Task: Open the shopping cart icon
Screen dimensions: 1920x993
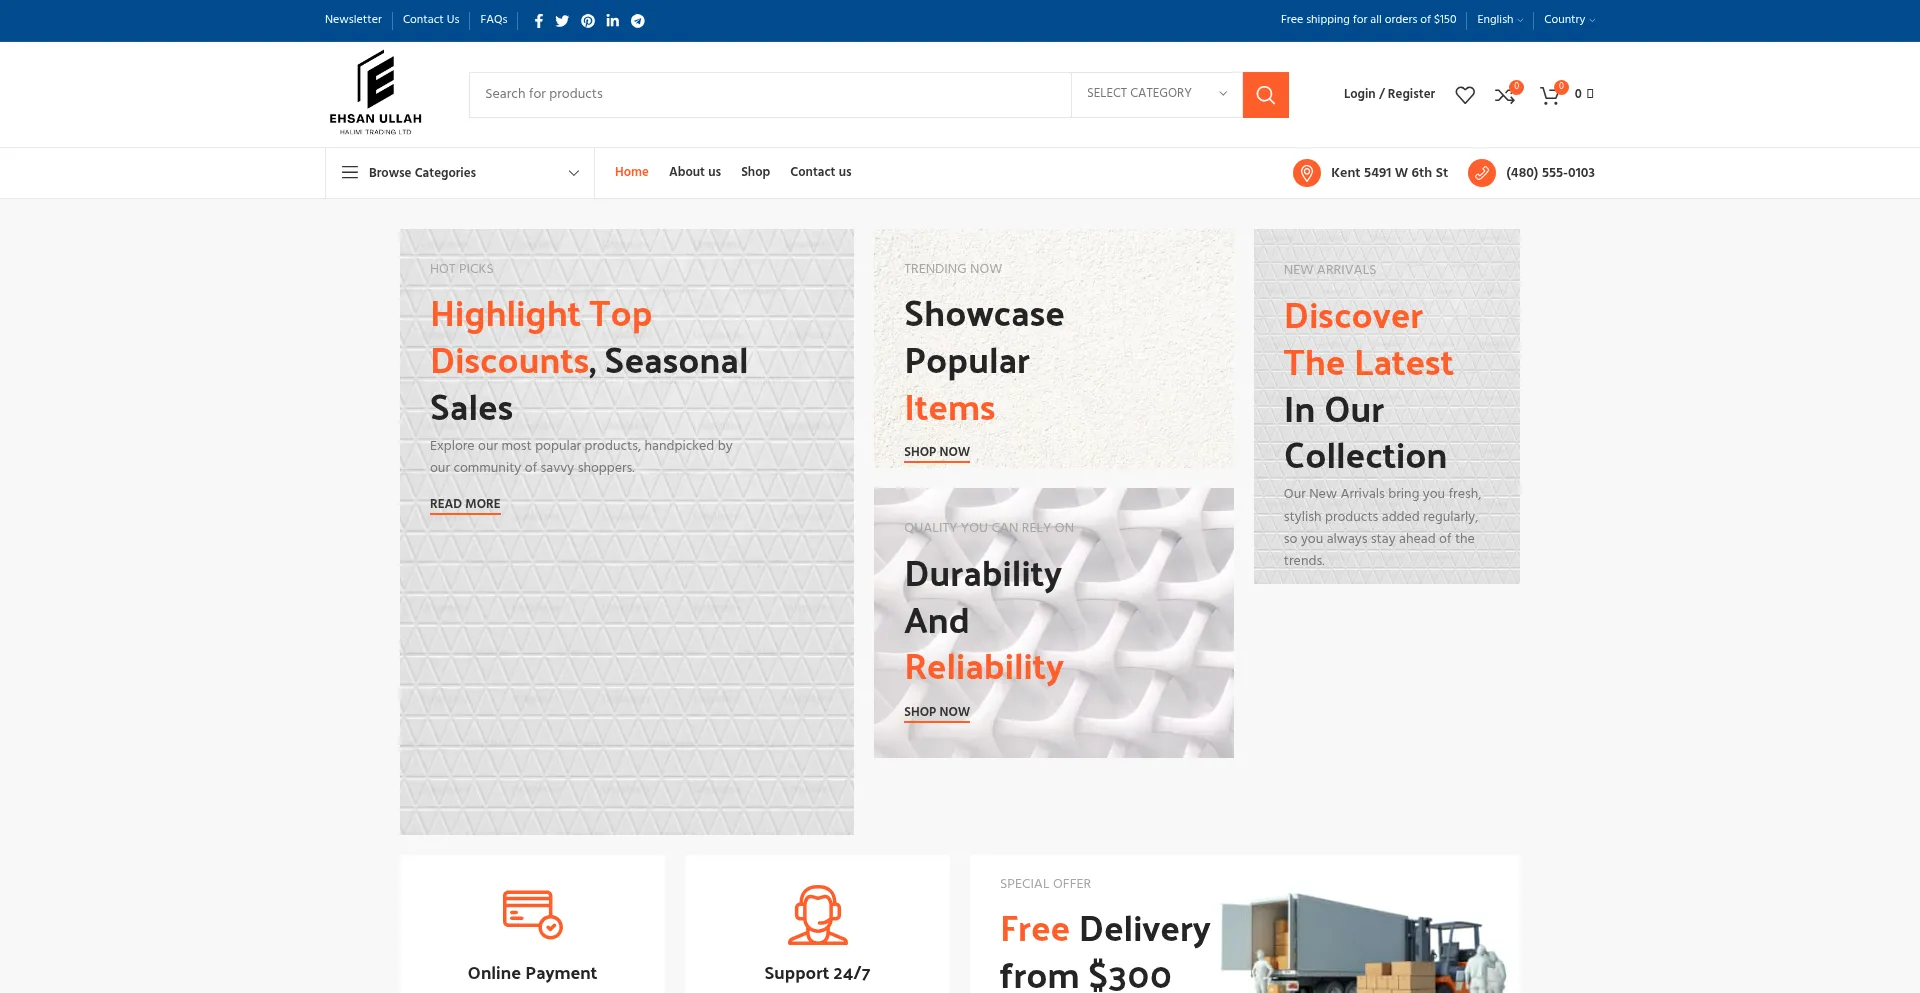Action: click(x=1550, y=95)
